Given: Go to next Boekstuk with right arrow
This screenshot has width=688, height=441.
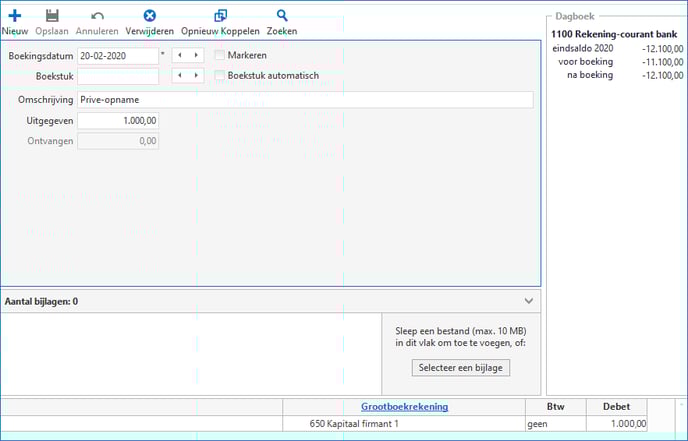Looking at the screenshot, I should click(x=194, y=76).
